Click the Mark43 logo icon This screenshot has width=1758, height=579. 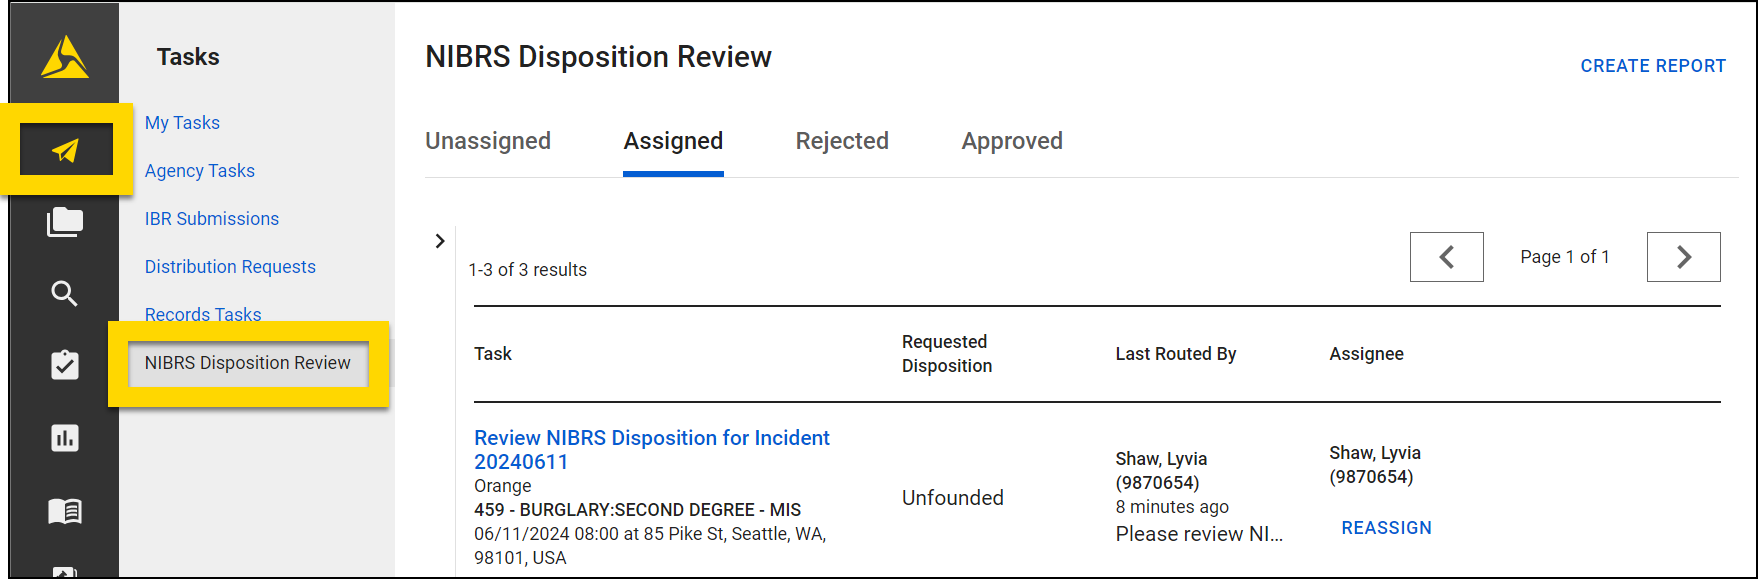65,57
